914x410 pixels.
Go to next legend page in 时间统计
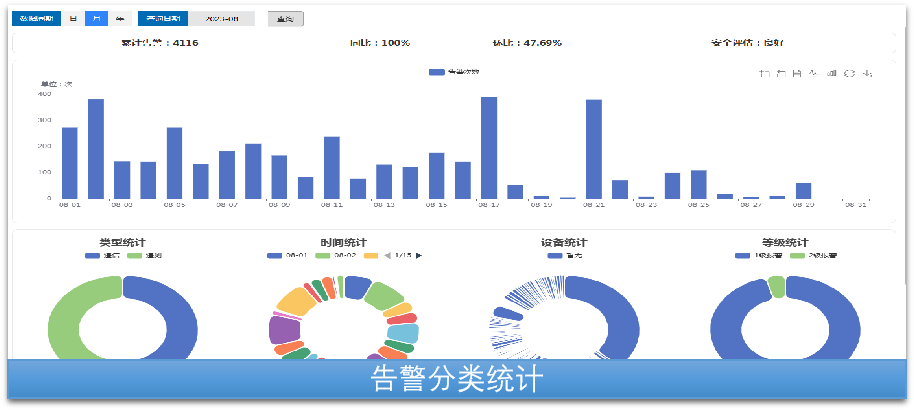[x=419, y=256]
